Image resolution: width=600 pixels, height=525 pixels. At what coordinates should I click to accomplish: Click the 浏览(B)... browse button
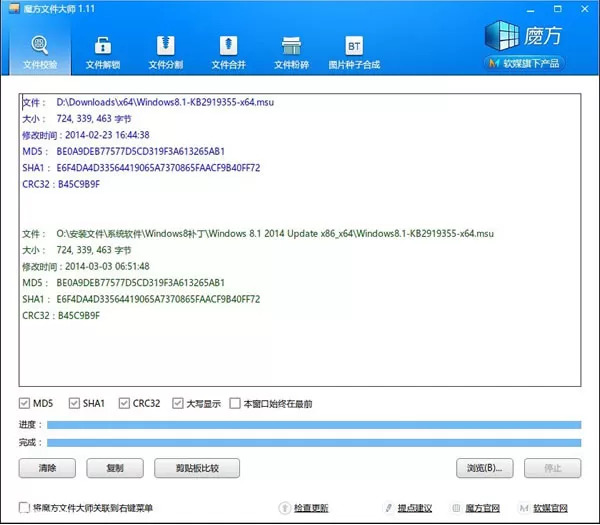click(484, 468)
